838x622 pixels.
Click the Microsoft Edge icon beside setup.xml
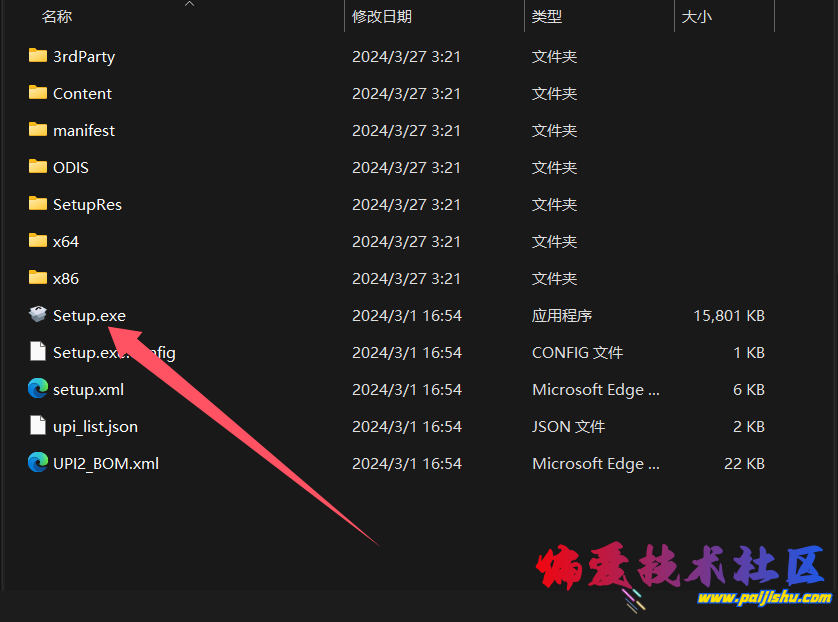(x=37, y=389)
